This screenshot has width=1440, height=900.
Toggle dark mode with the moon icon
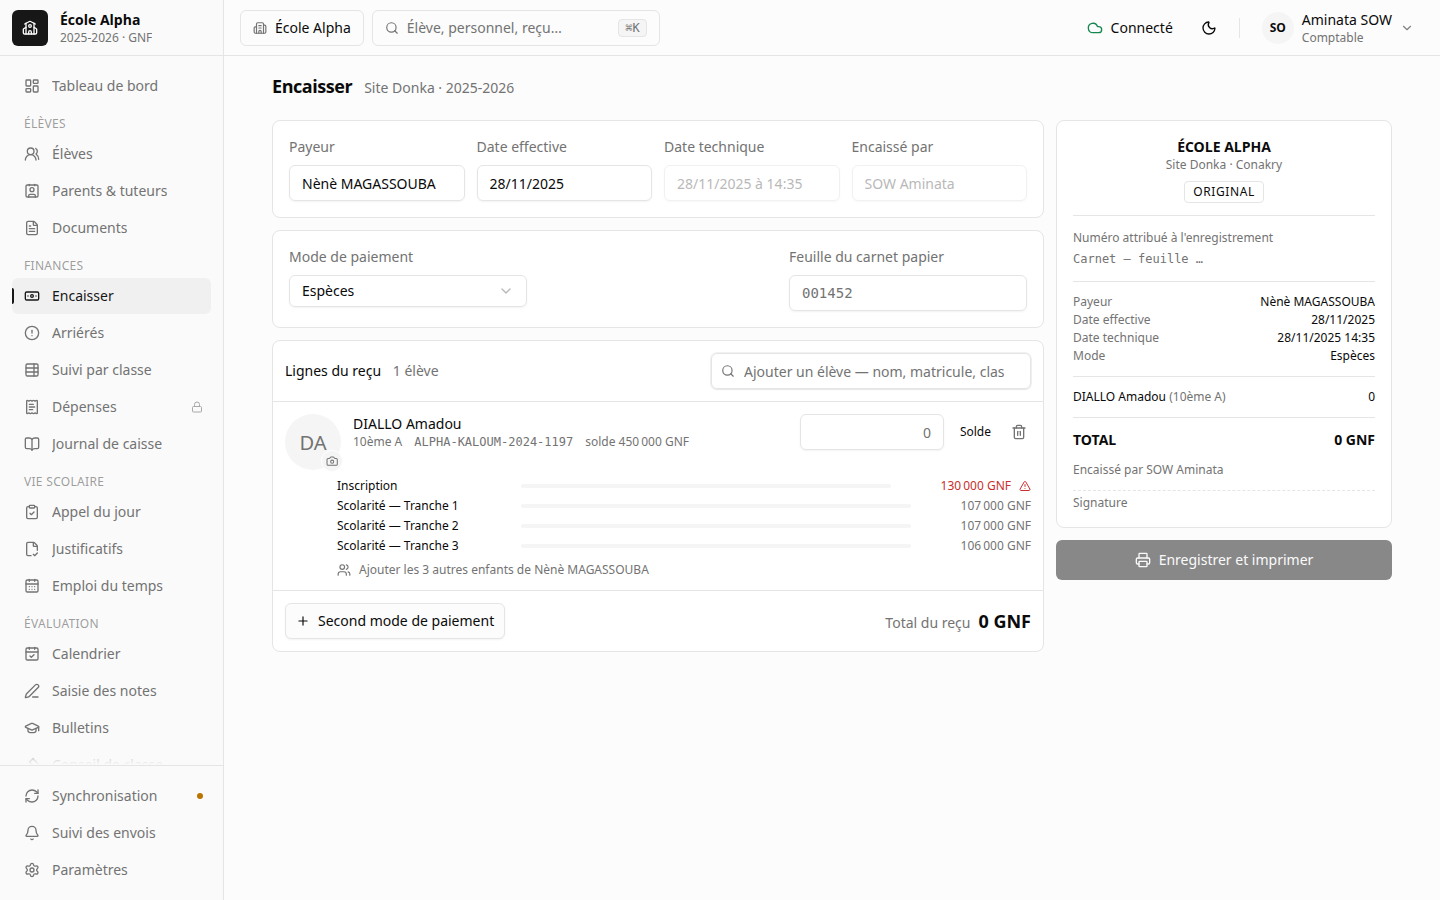pos(1209,28)
